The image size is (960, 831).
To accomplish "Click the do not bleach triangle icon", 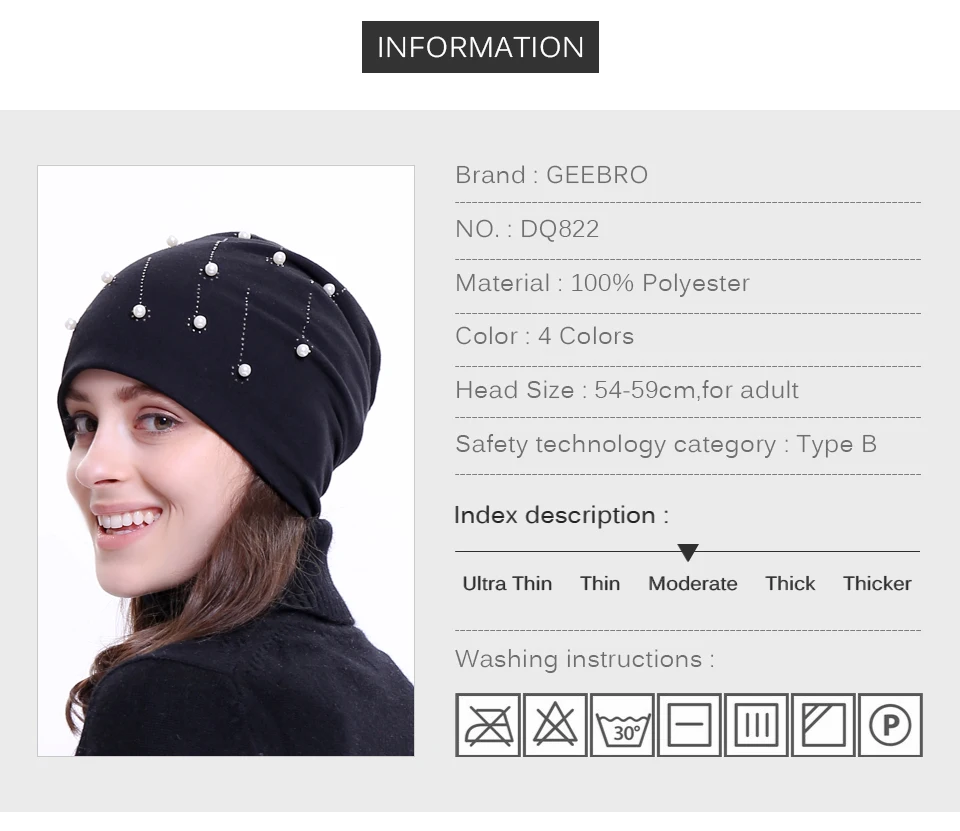I will (x=555, y=725).
